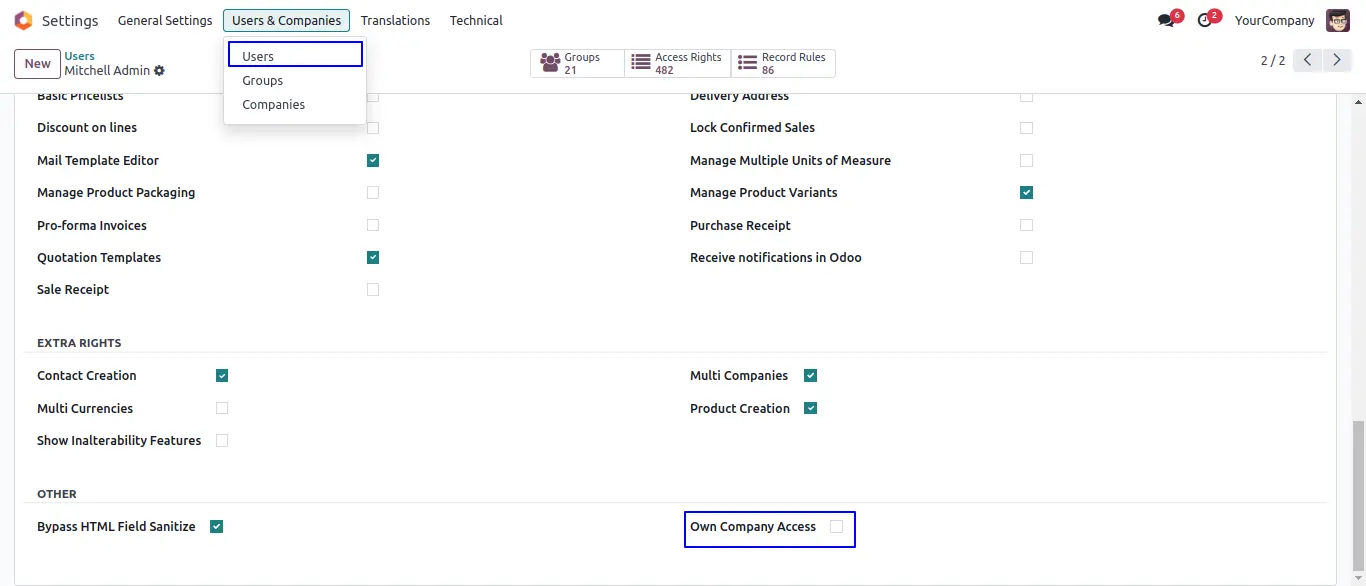1366x586 pixels.
Task: Click the Mitchell Admin avatar picture
Action: pos(1337,21)
